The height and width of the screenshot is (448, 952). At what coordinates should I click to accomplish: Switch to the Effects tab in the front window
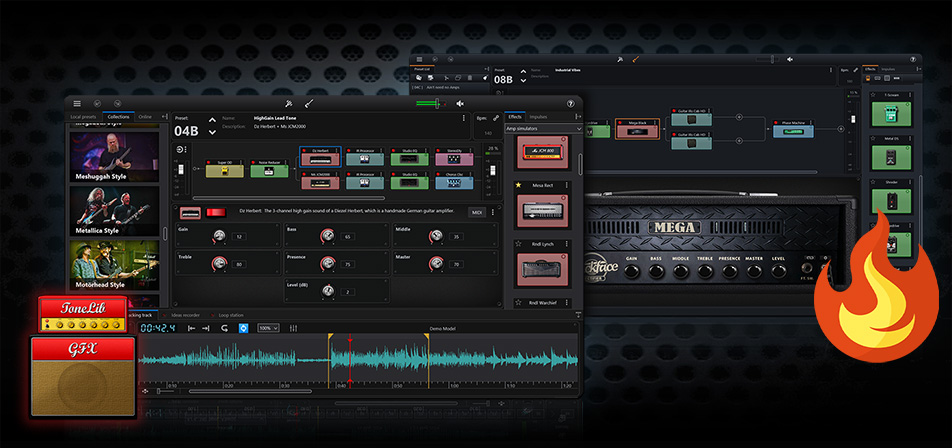pyautogui.click(x=515, y=117)
